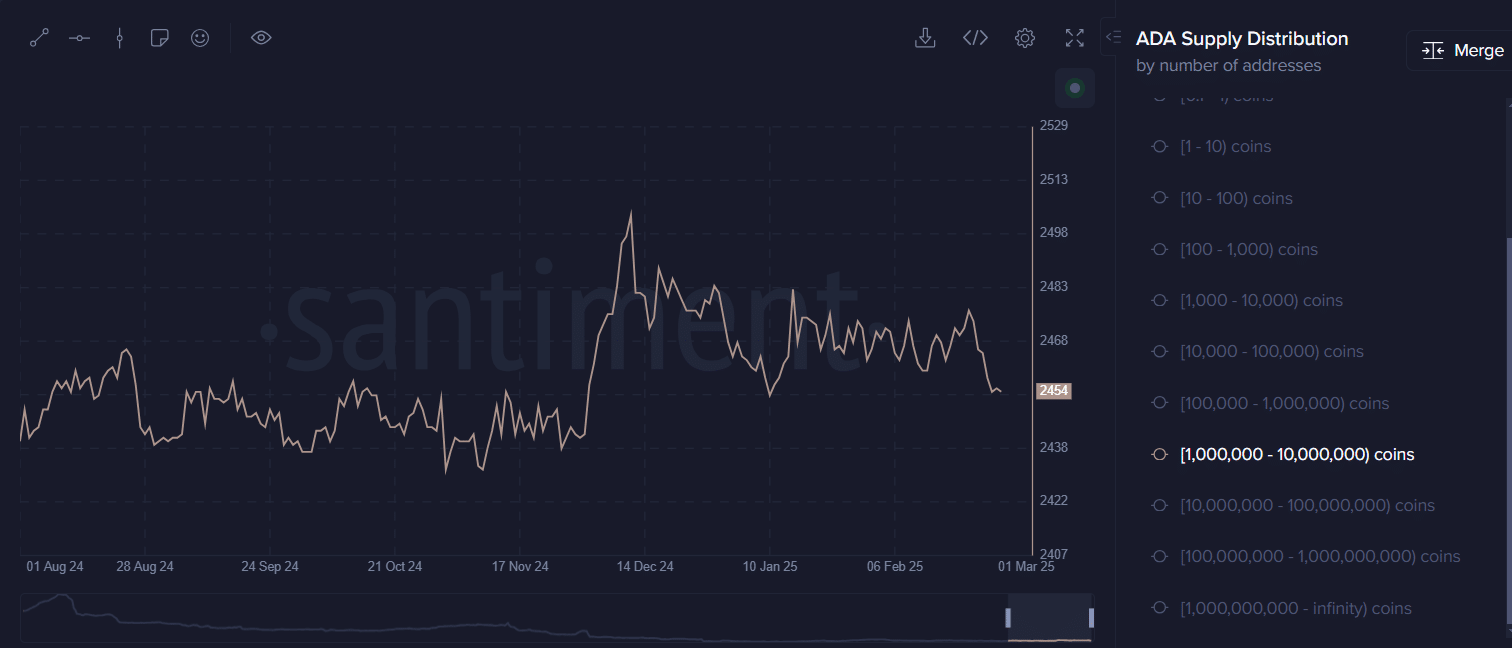The height and width of the screenshot is (648, 1512).
Task: Toggle the [10,000 - 100,000) coins metric
Action: click(1257, 351)
